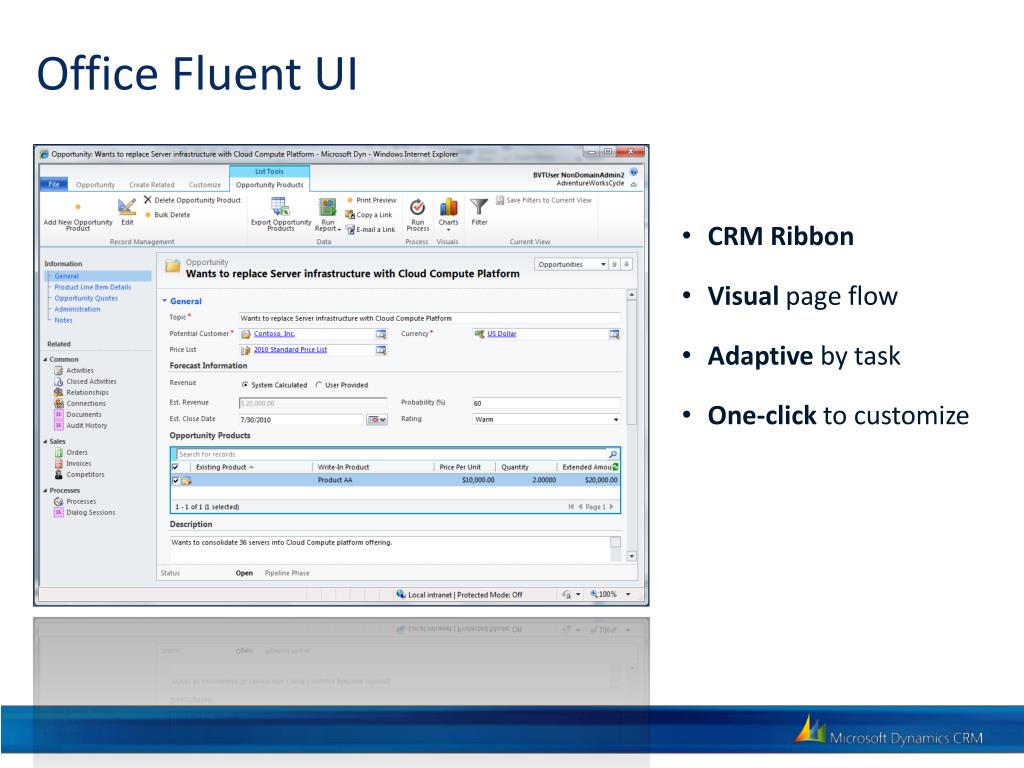Open the Run Report ribbon button
Screen dimensions: 1024x768
click(x=328, y=215)
